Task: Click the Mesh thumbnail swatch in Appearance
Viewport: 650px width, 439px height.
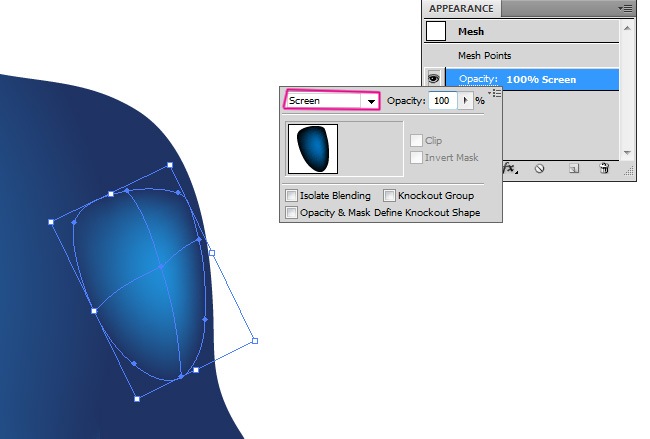Action: coord(435,31)
